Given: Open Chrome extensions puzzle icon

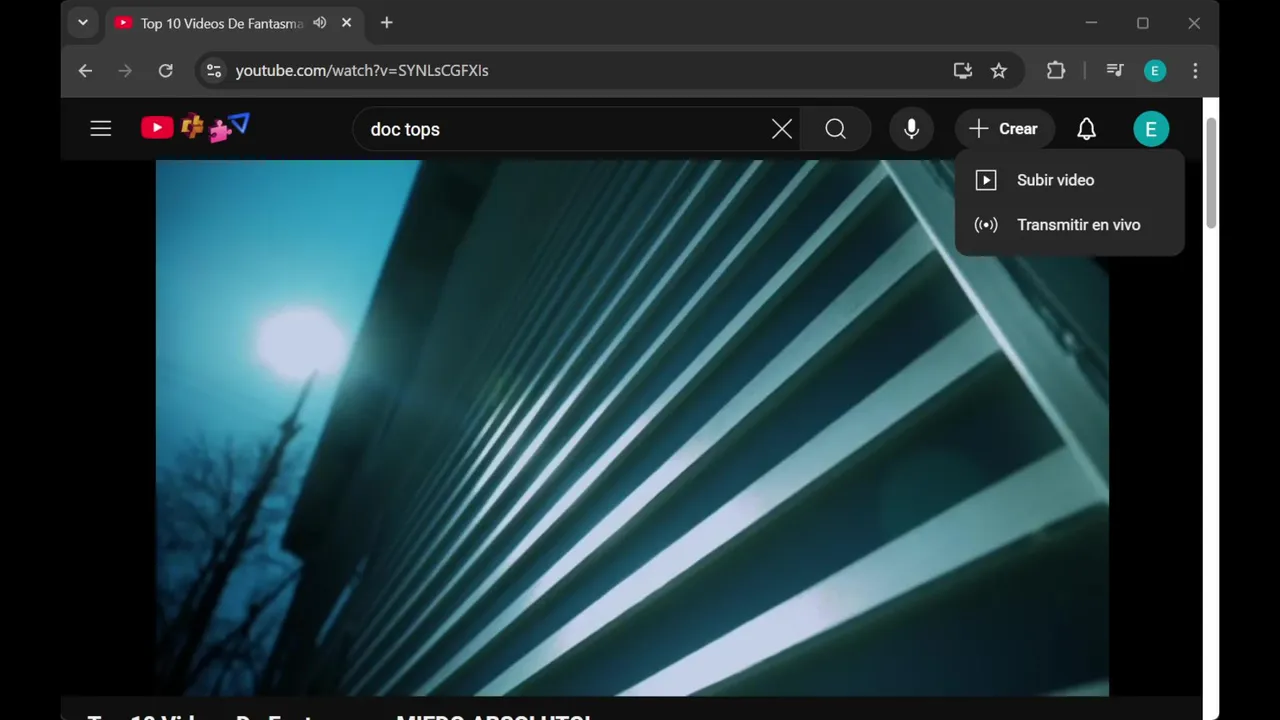Looking at the screenshot, I should (x=1056, y=71).
